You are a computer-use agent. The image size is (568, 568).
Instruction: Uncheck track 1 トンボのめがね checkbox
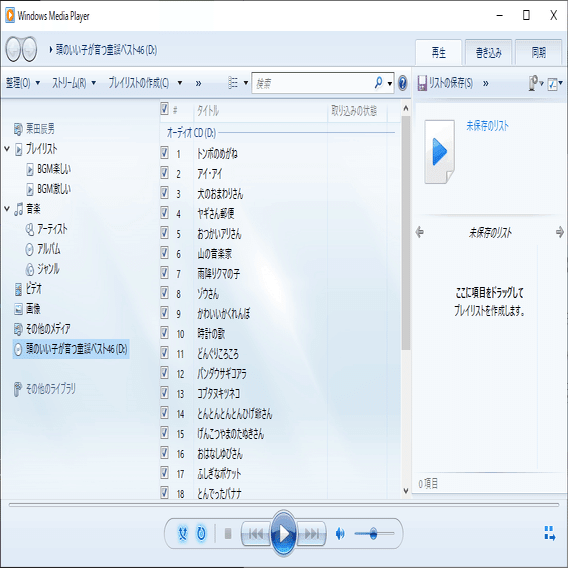(164, 153)
